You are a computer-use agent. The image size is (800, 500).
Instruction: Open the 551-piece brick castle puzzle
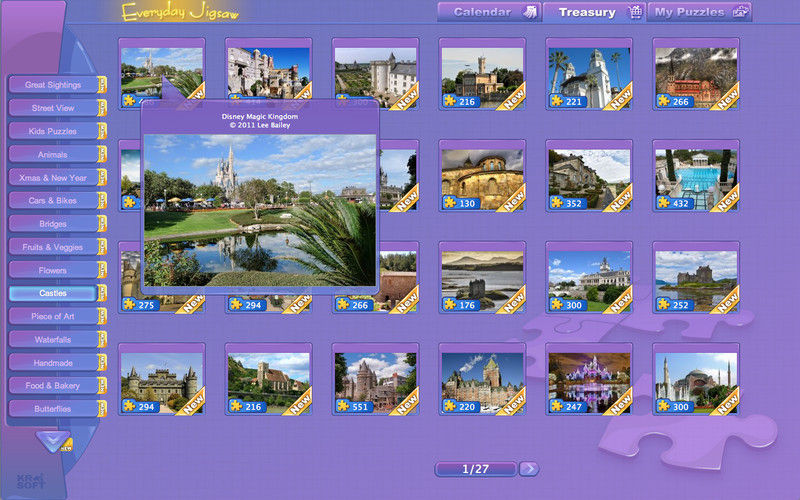pyautogui.click(x=376, y=379)
